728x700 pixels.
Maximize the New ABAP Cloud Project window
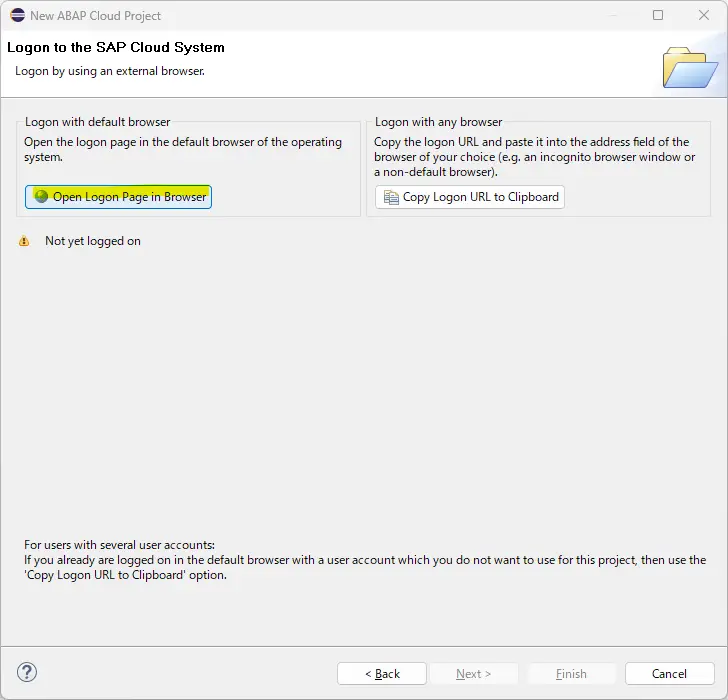(x=658, y=15)
